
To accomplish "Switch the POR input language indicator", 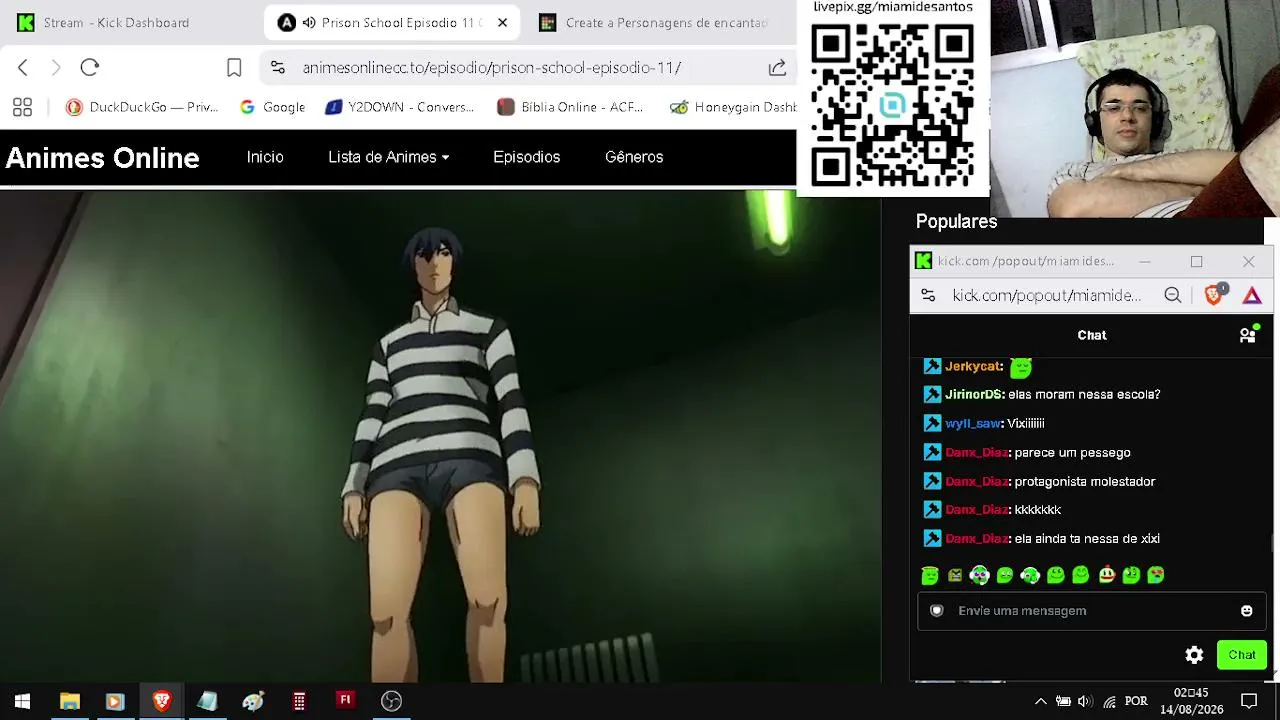I will click(1136, 701).
